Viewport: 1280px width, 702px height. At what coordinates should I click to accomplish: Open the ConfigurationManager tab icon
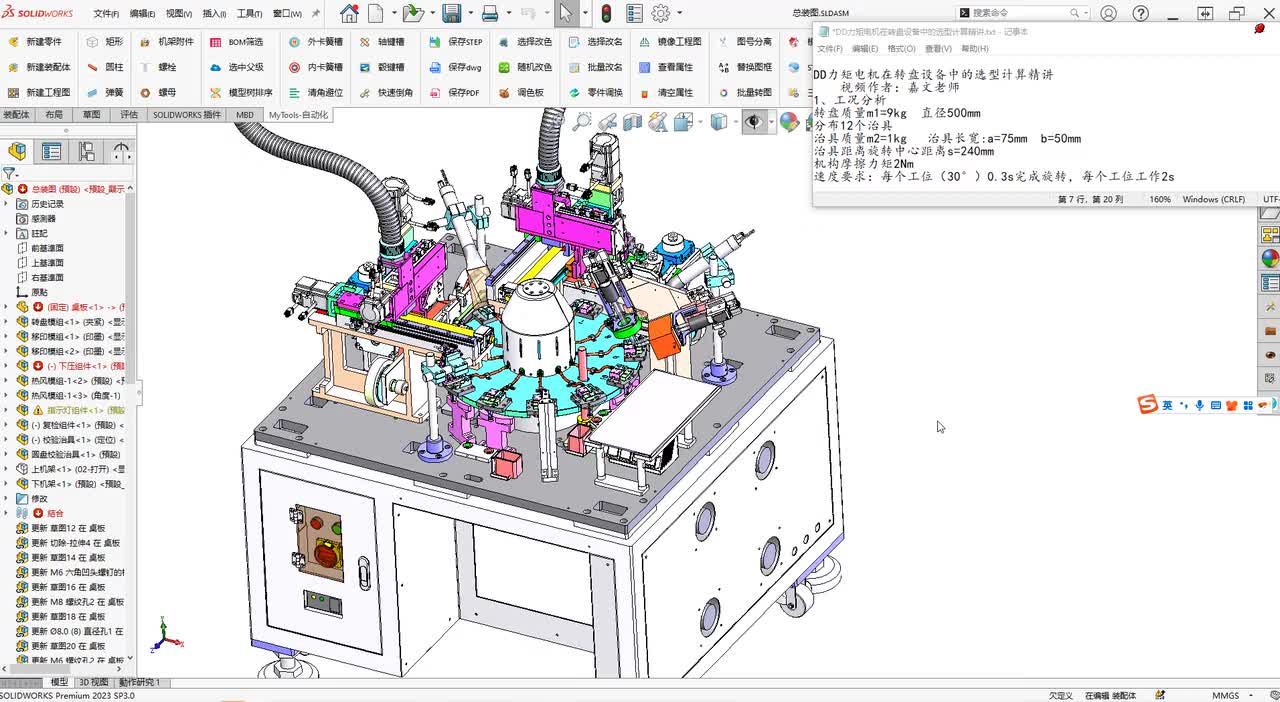coord(87,152)
